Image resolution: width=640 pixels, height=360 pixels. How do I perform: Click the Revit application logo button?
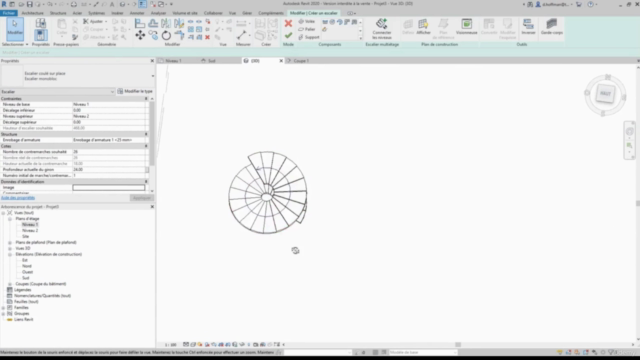coord(4,4)
